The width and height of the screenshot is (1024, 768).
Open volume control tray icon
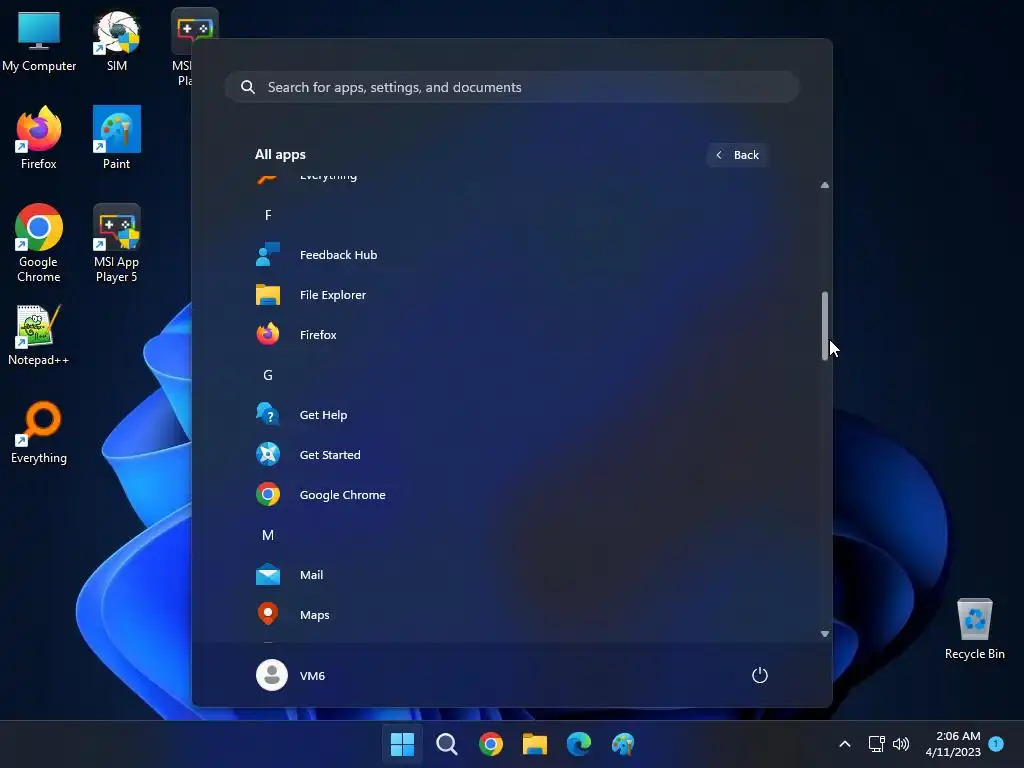coord(901,744)
